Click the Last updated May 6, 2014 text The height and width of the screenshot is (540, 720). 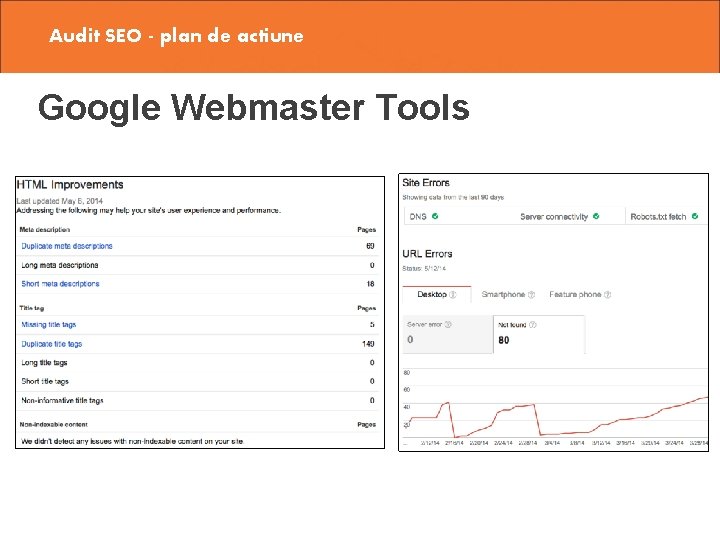[60, 201]
